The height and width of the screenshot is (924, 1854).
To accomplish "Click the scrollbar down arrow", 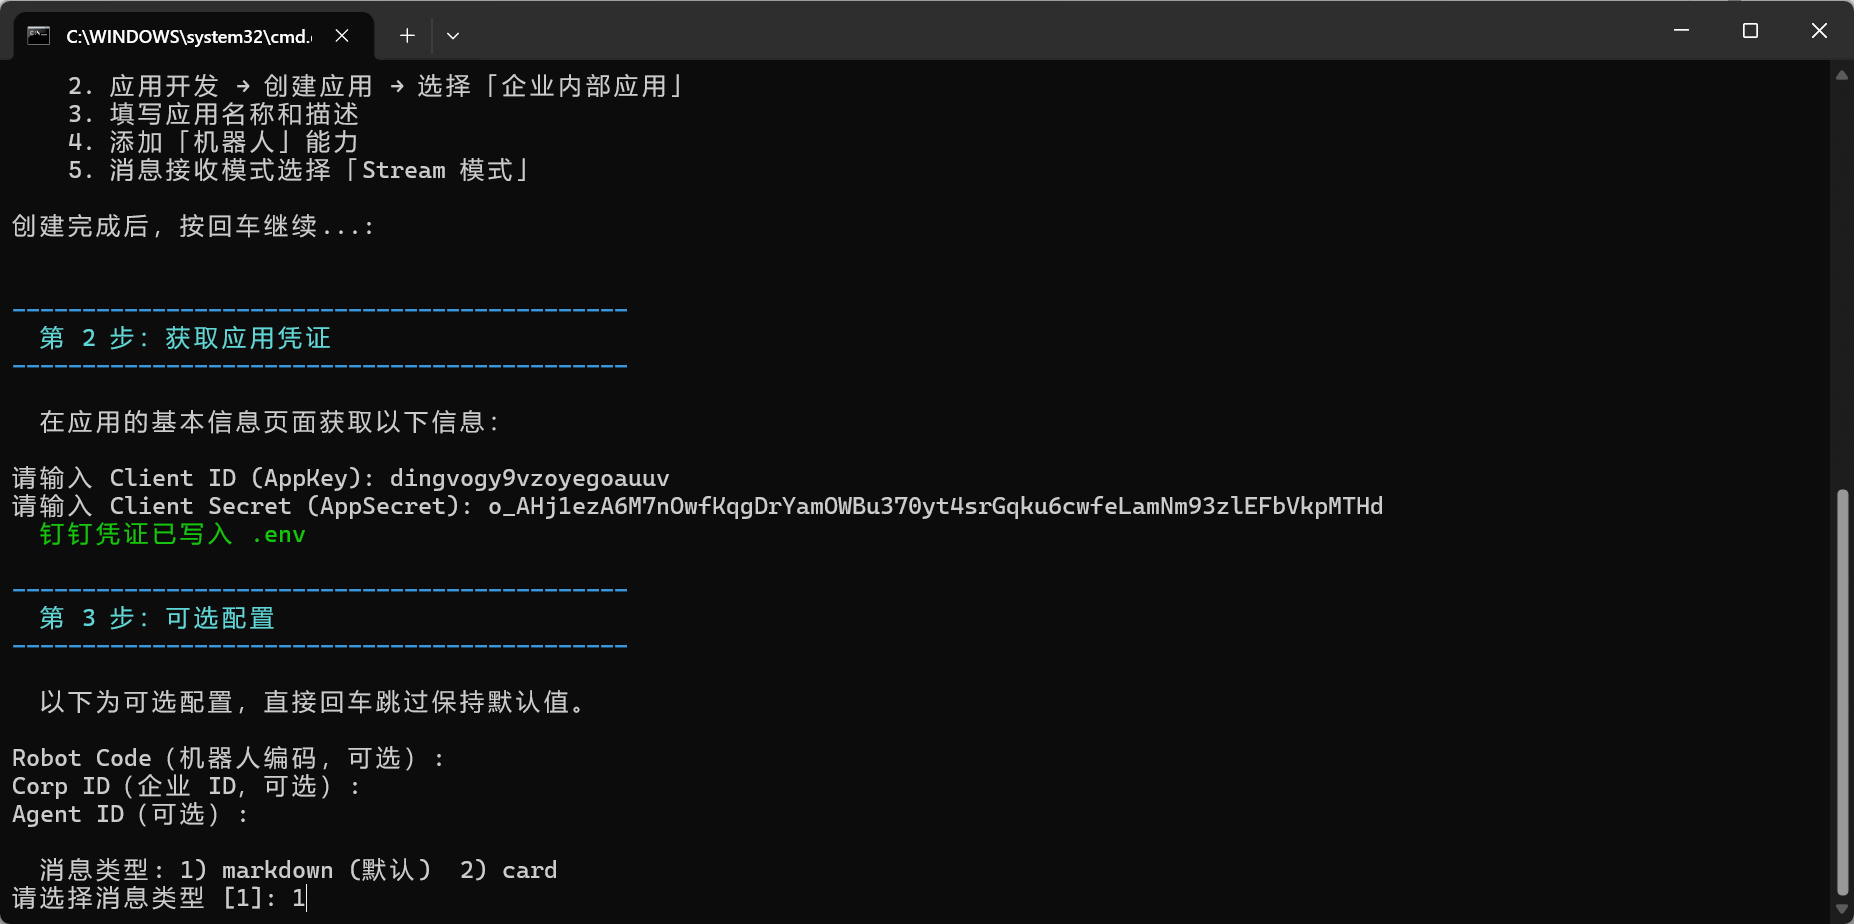I will coord(1842,910).
